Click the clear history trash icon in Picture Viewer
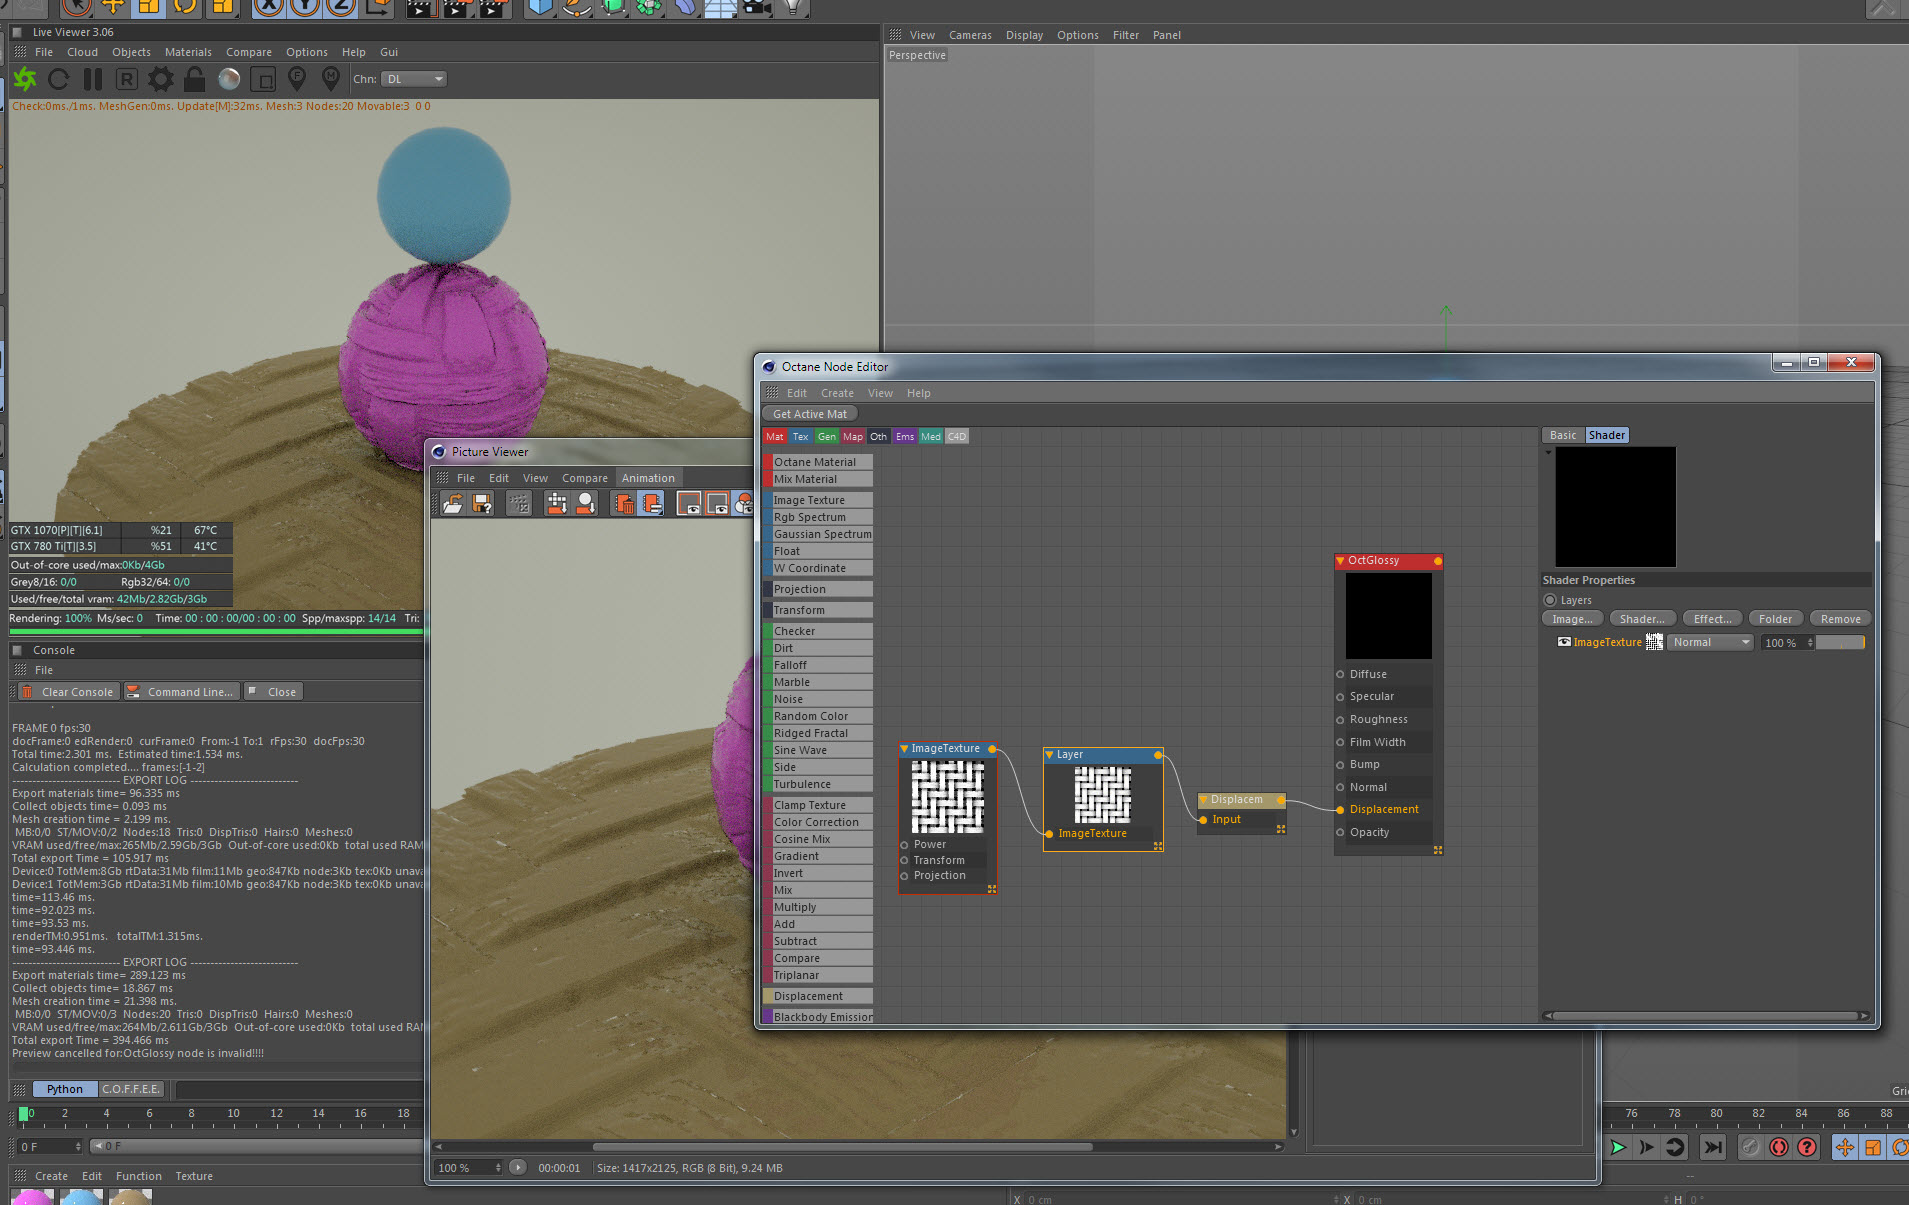The width and height of the screenshot is (1909, 1205). point(623,504)
